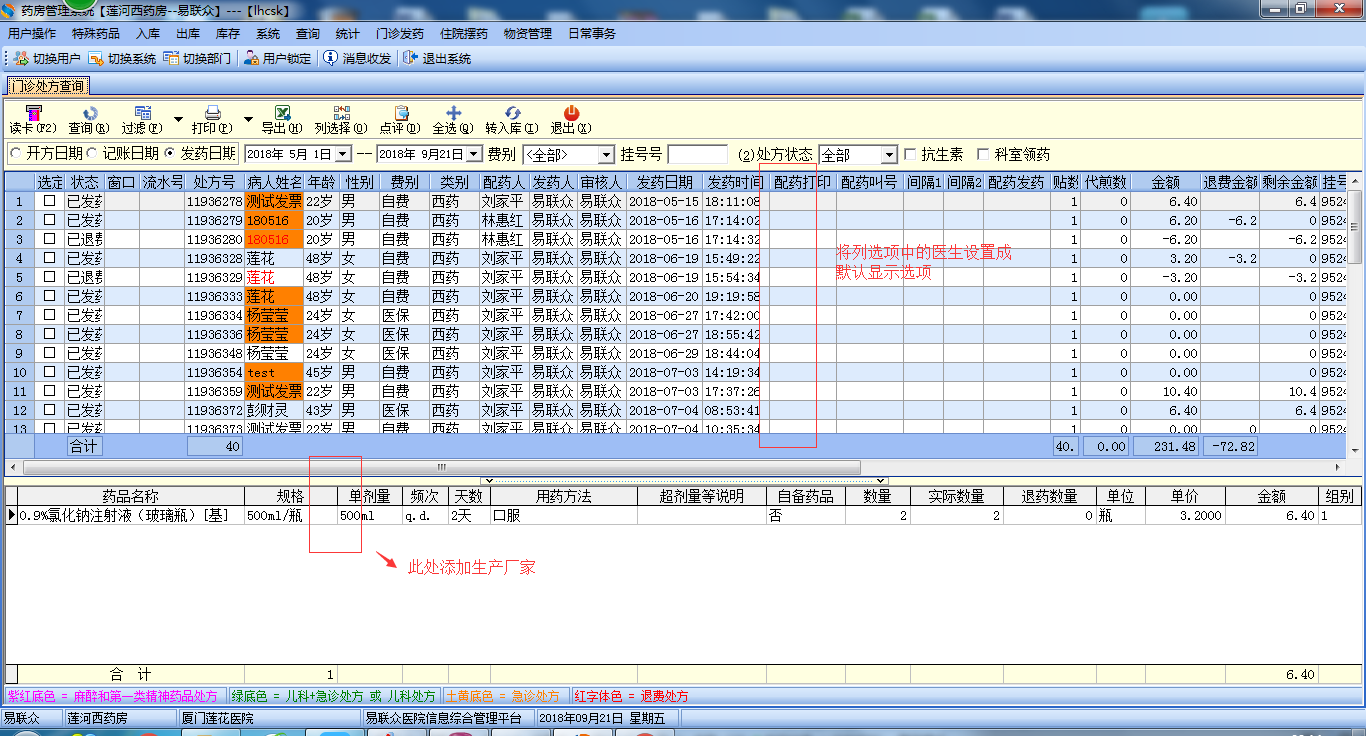1366x736 pixels.
Task: Enable the 抗生素 checkbox
Action: 910,154
